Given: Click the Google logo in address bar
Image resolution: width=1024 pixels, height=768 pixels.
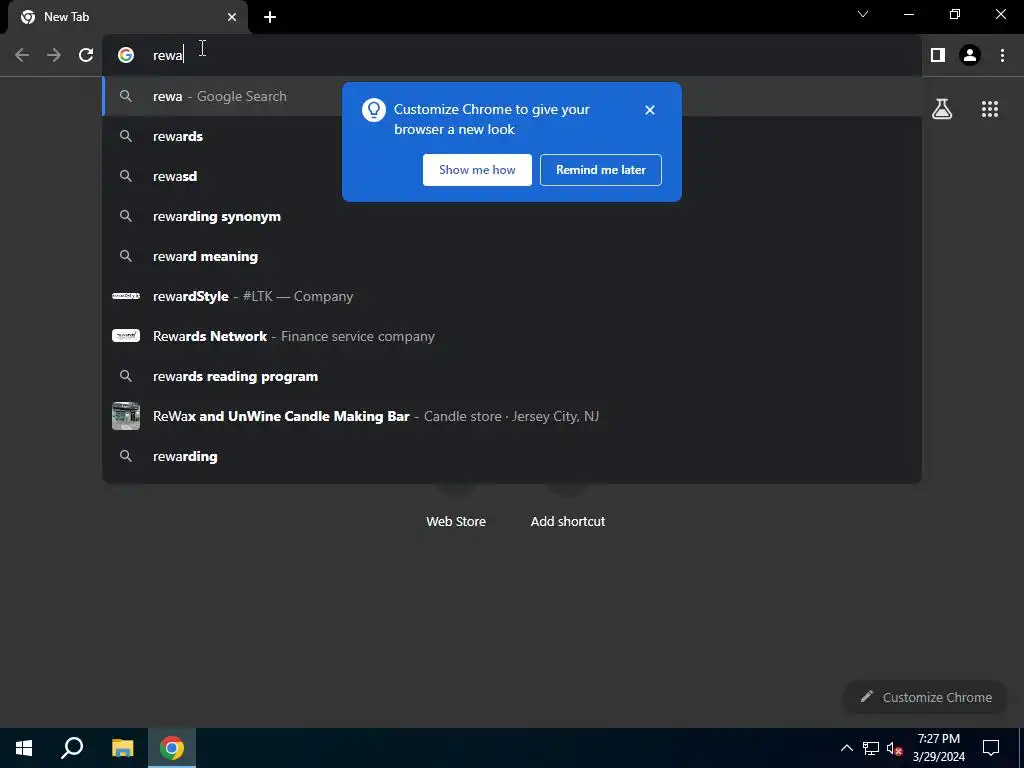Looking at the screenshot, I should [x=126, y=55].
